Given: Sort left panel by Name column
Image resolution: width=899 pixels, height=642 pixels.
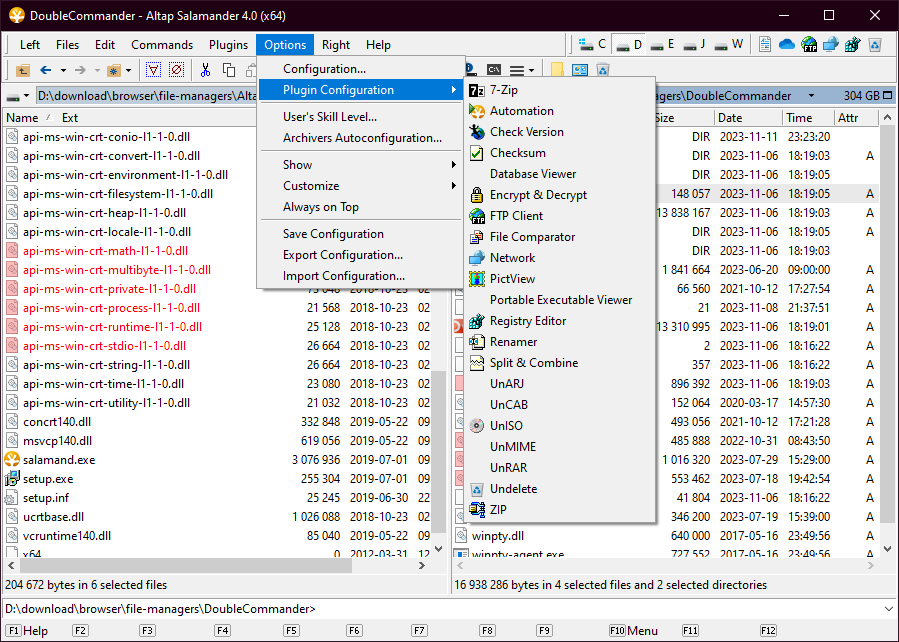Looking at the screenshot, I should pos(23,118).
